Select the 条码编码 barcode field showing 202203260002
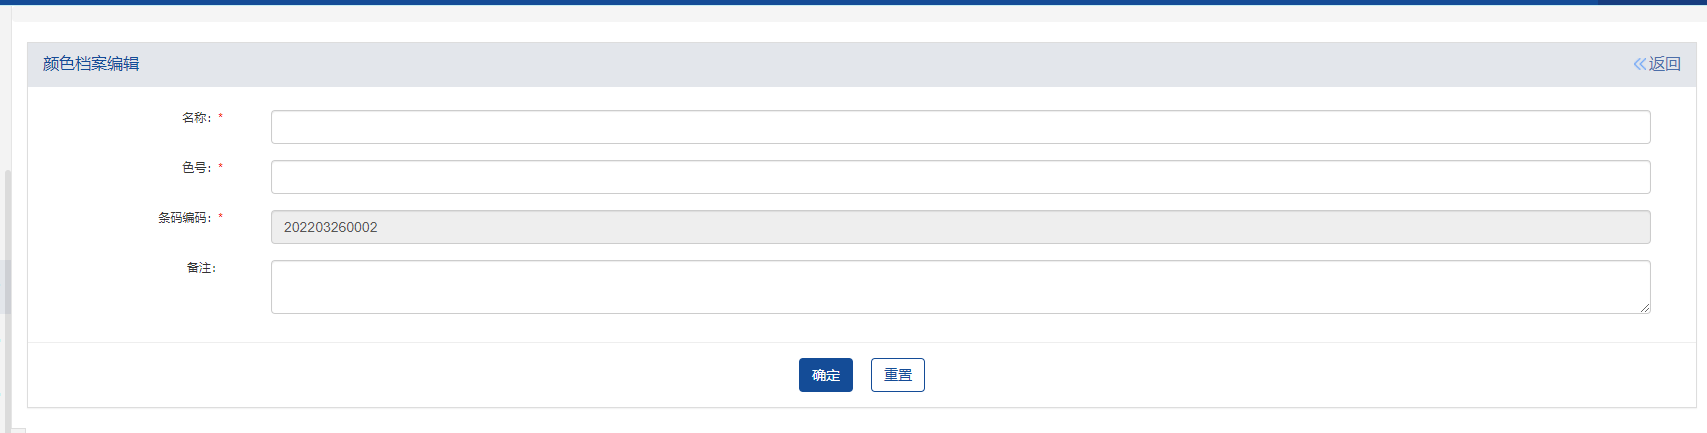Screen dimensions: 1707x433 click(x=960, y=227)
